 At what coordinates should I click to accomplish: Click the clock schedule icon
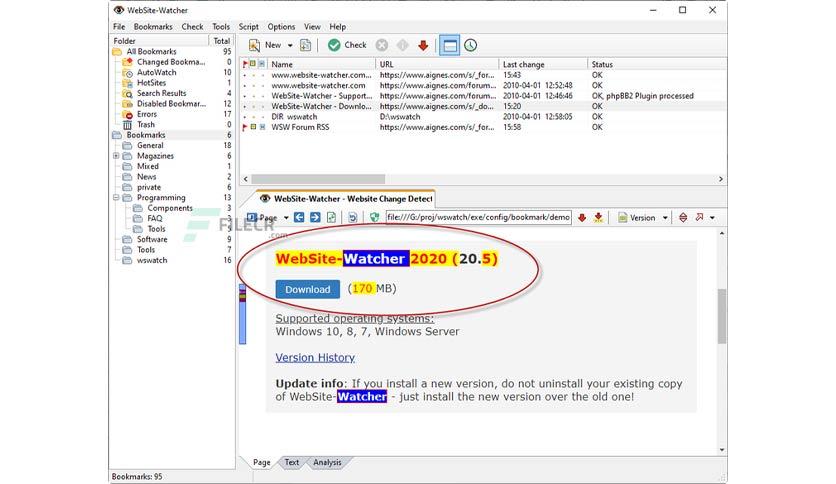(x=470, y=45)
